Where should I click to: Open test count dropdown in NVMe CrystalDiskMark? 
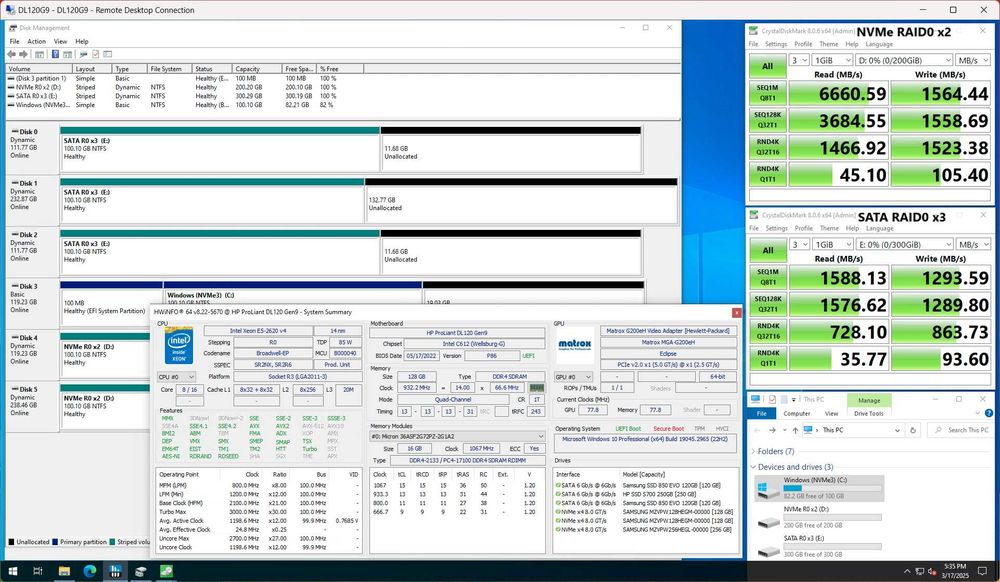click(799, 60)
